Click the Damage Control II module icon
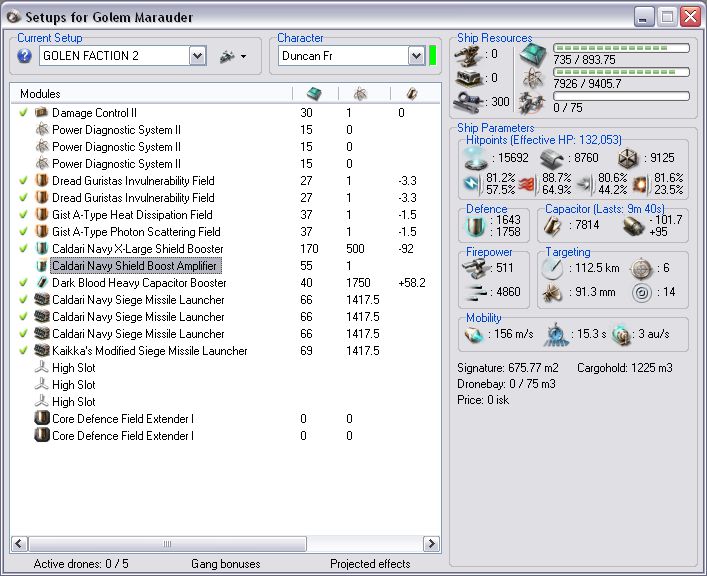Viewport: 707px width, 576px height. click(x=41, y=113)
